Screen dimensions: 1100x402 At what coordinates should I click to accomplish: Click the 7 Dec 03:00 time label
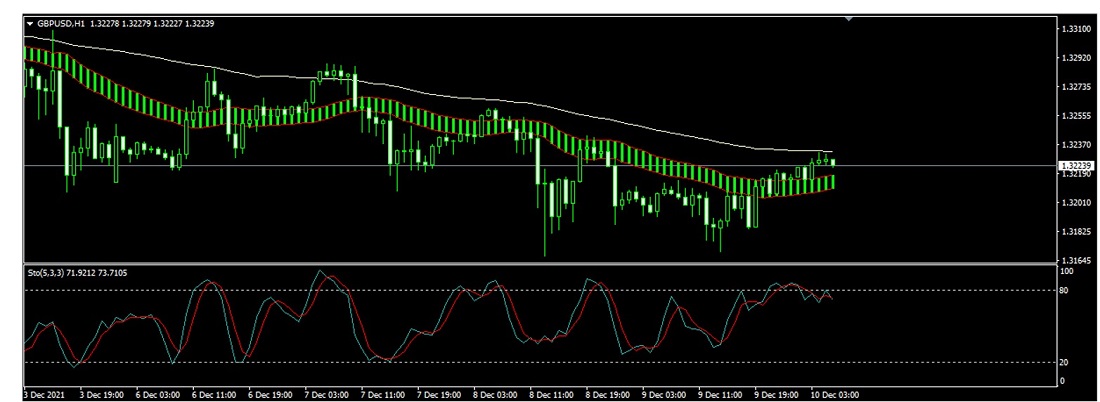(329, 394)
